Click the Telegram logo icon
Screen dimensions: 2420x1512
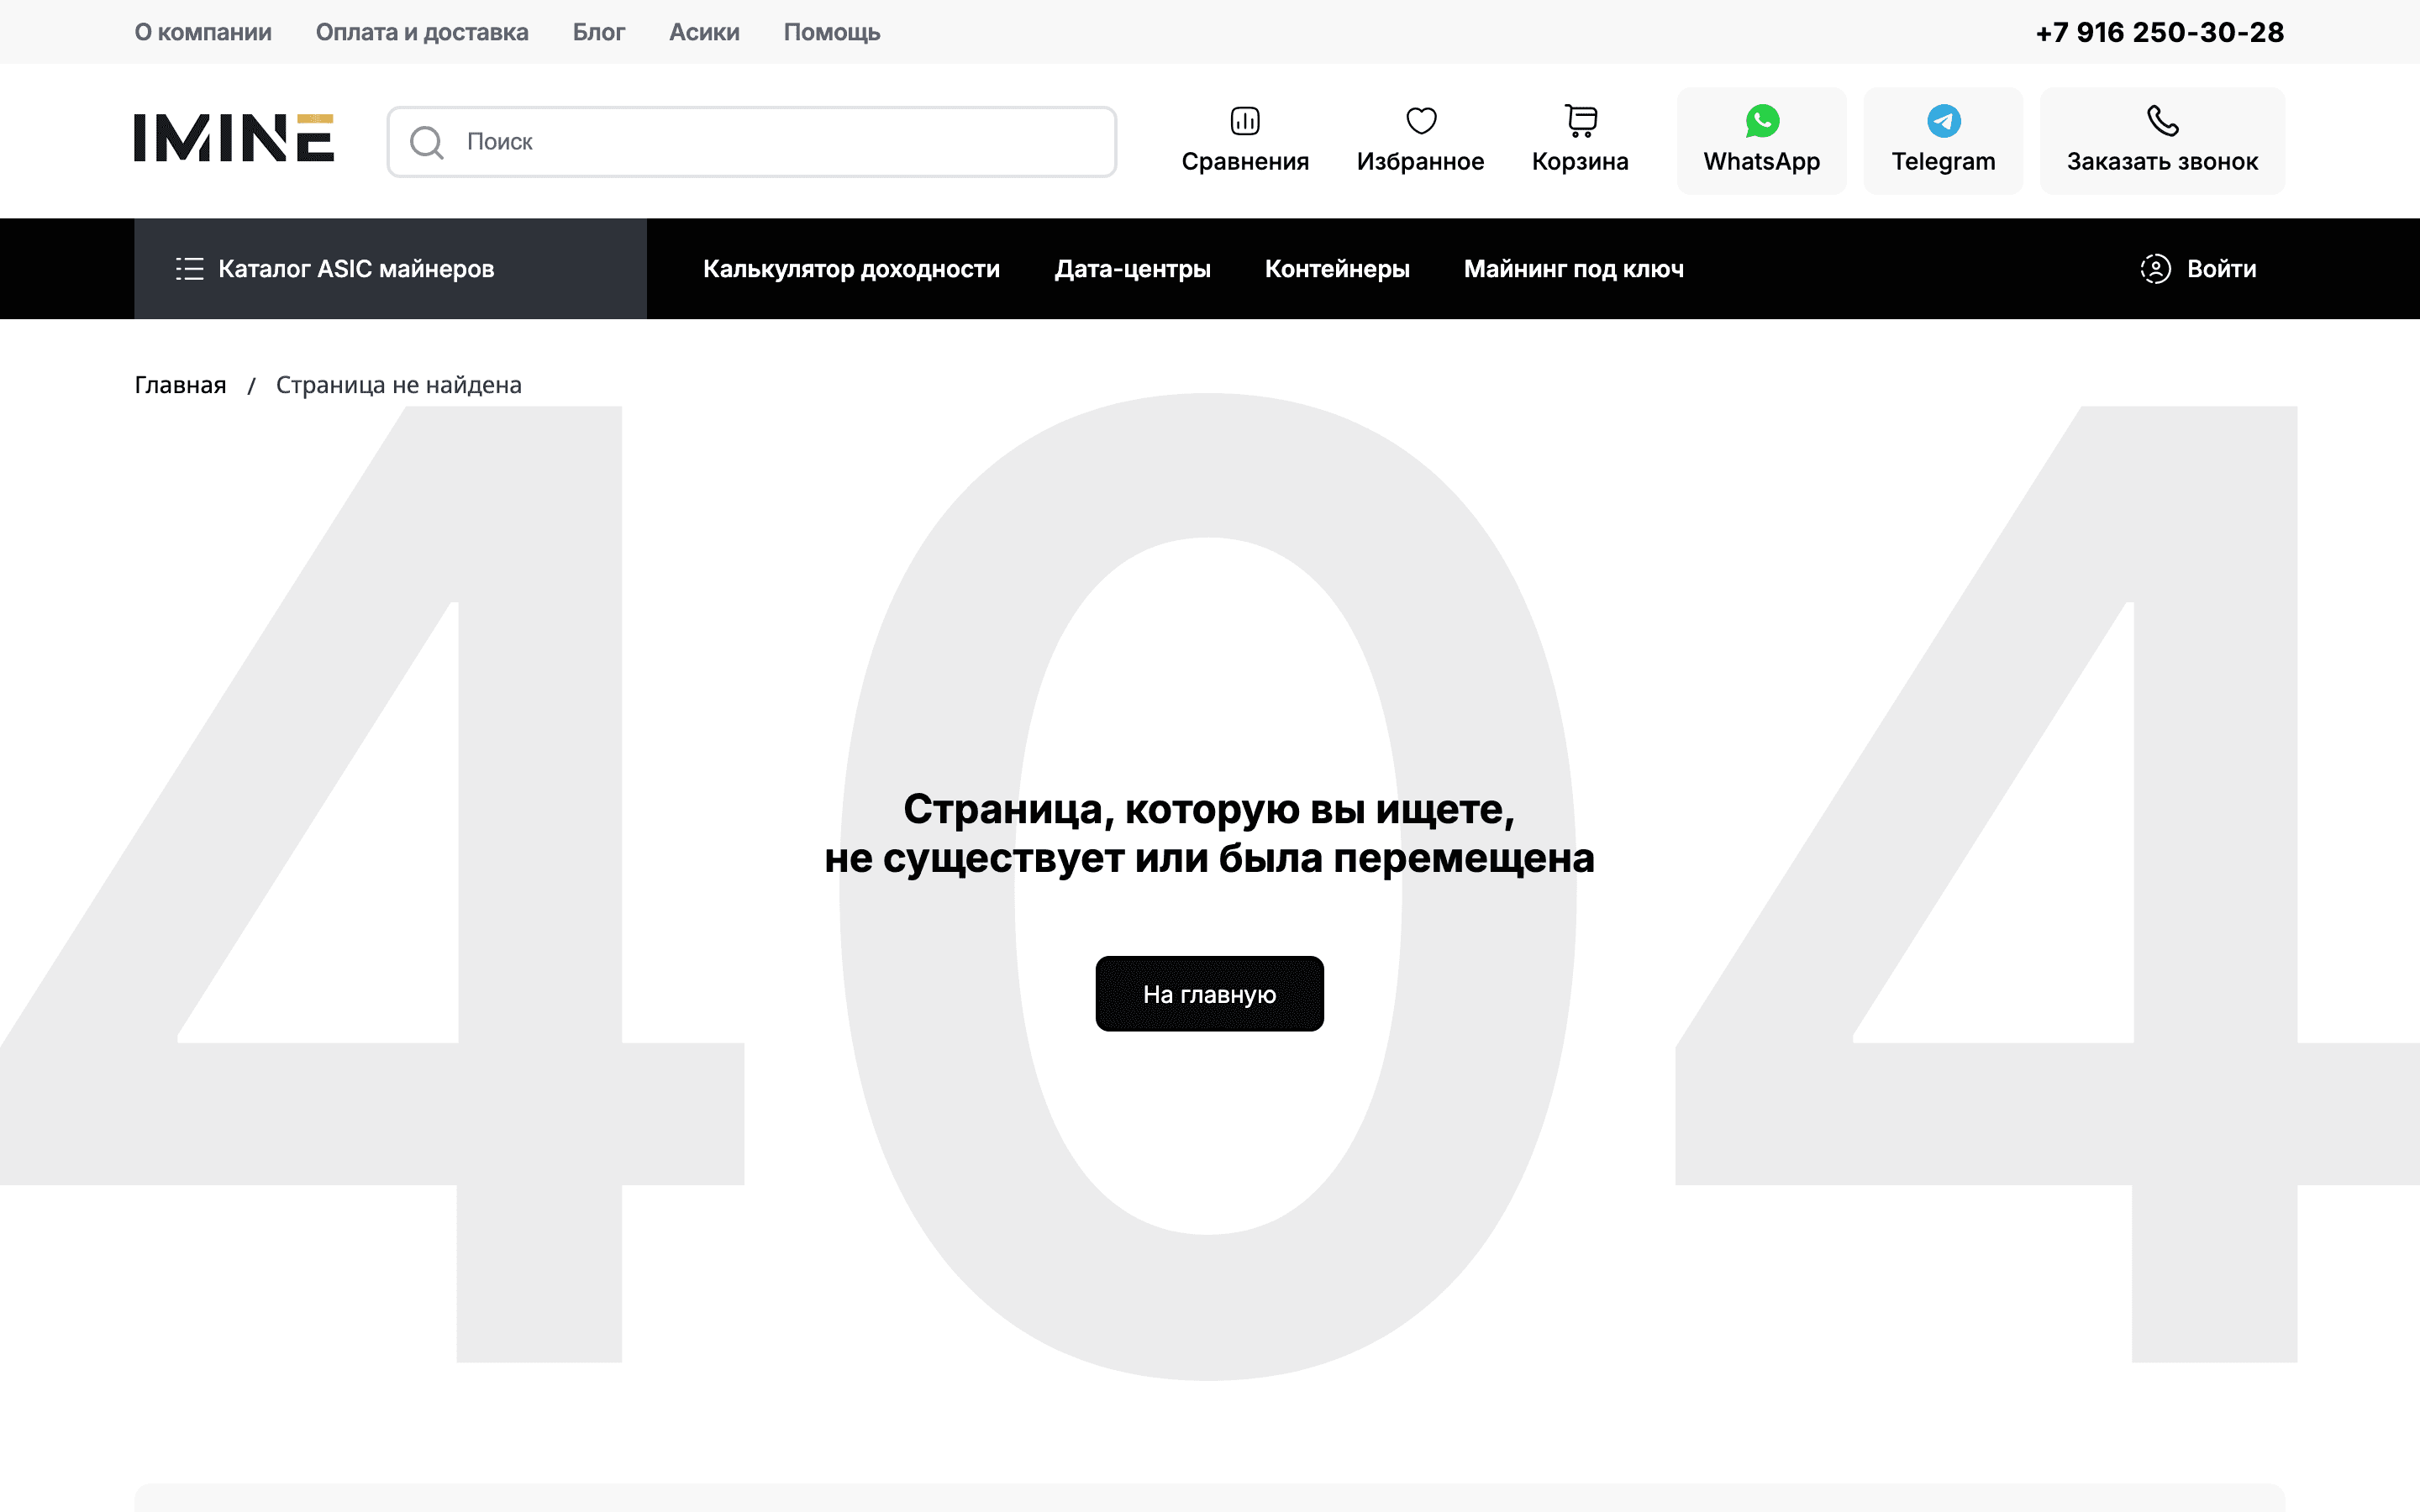coord(1944,121)
